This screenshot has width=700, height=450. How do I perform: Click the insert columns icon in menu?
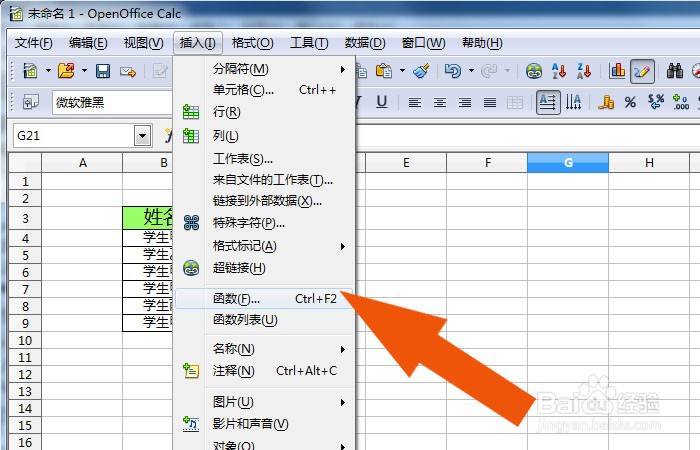click(x=191, y=135)
